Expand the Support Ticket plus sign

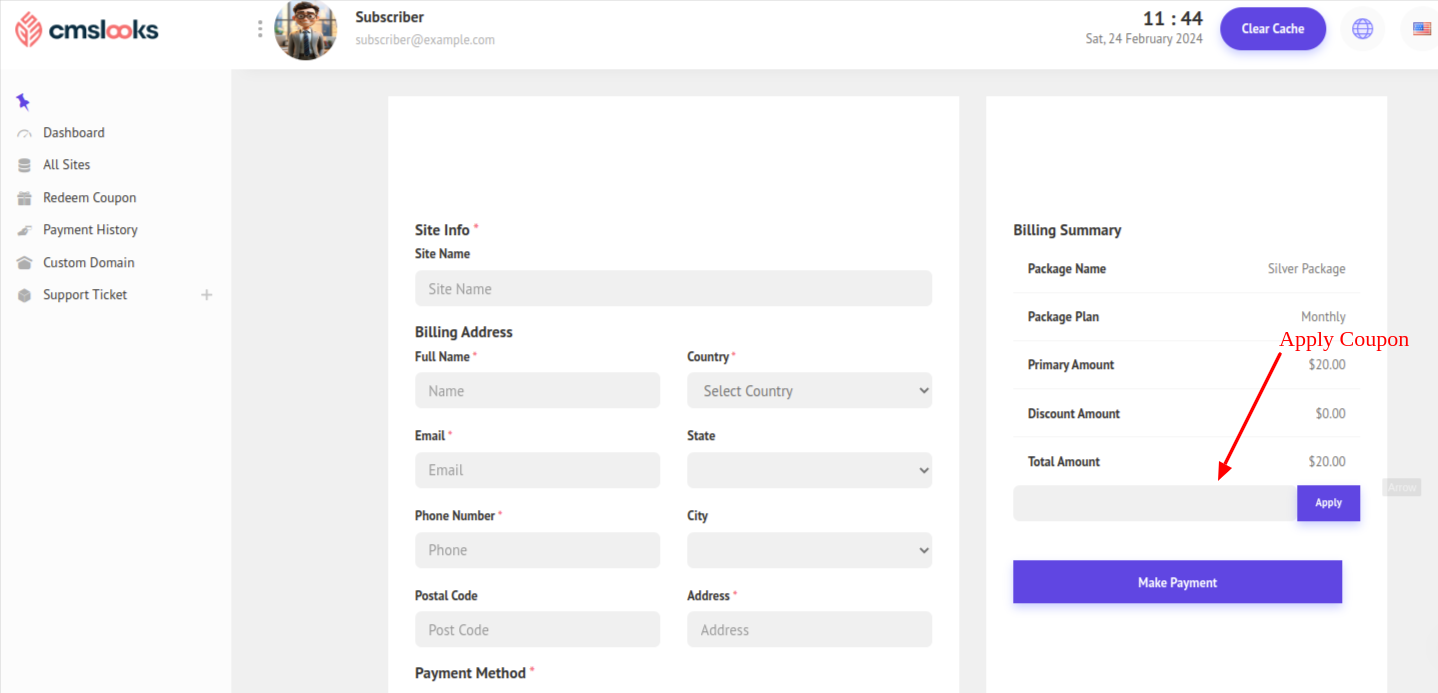207,295
